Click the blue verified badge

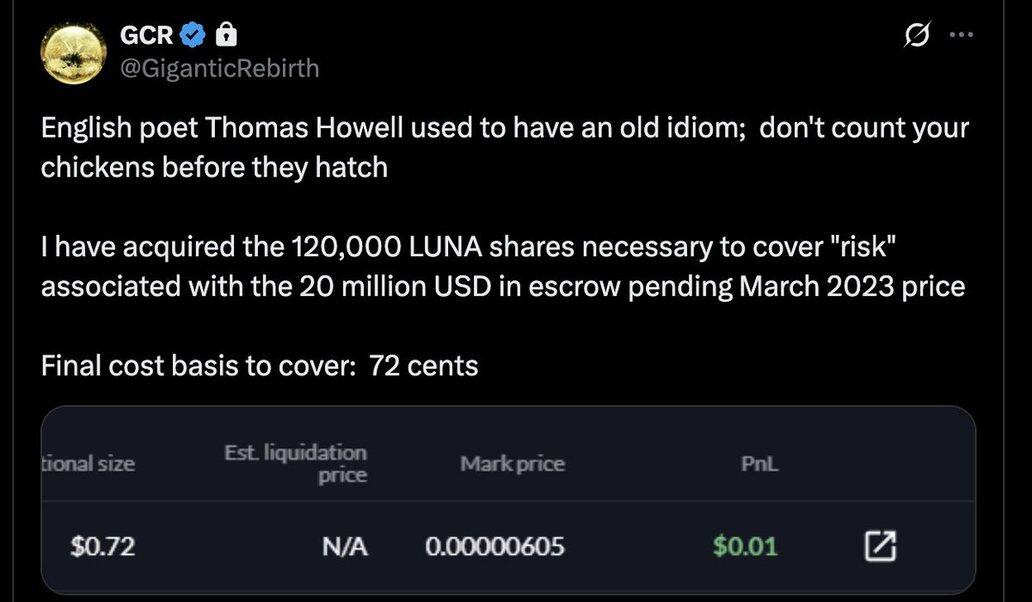[x=194, y=36]
